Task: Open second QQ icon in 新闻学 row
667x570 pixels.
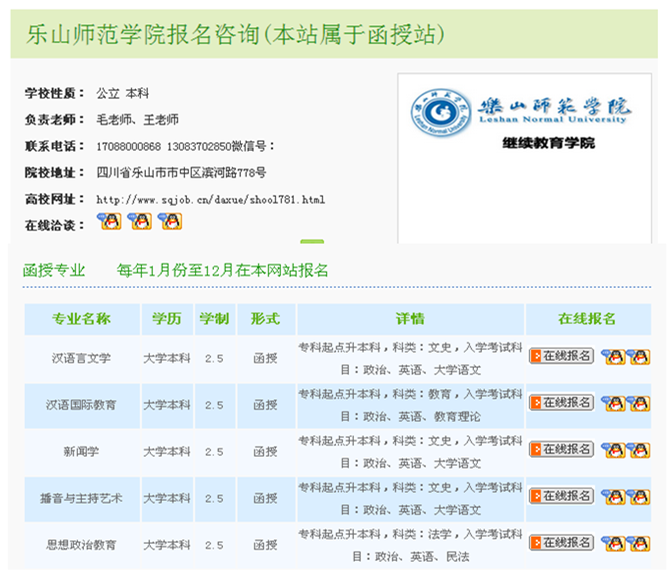Action: pos(638,450)
